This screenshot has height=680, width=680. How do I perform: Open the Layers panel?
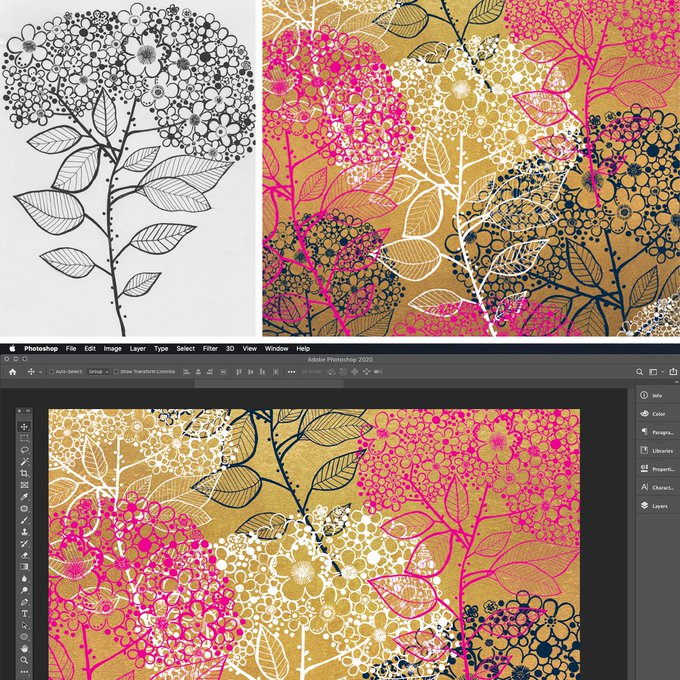pyautogui.click(x=657, y=506)
